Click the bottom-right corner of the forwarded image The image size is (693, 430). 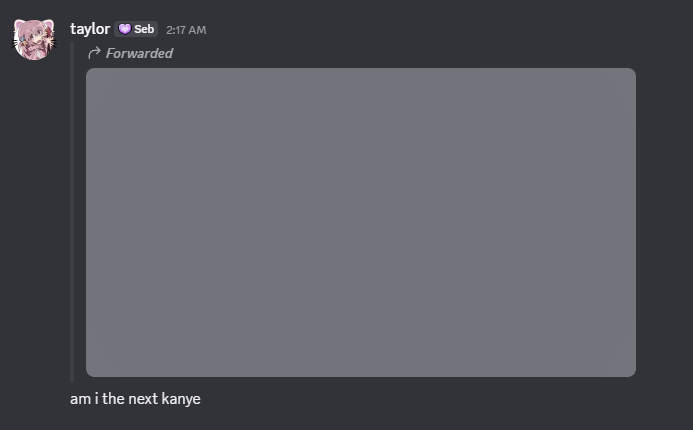coord(628,369)
